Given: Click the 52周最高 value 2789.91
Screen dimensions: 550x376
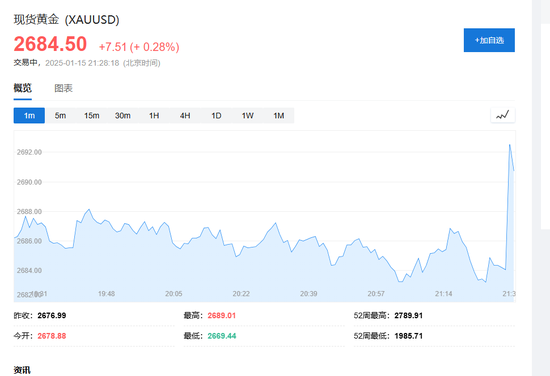Looking at the screenshot, I should point(409,315).
